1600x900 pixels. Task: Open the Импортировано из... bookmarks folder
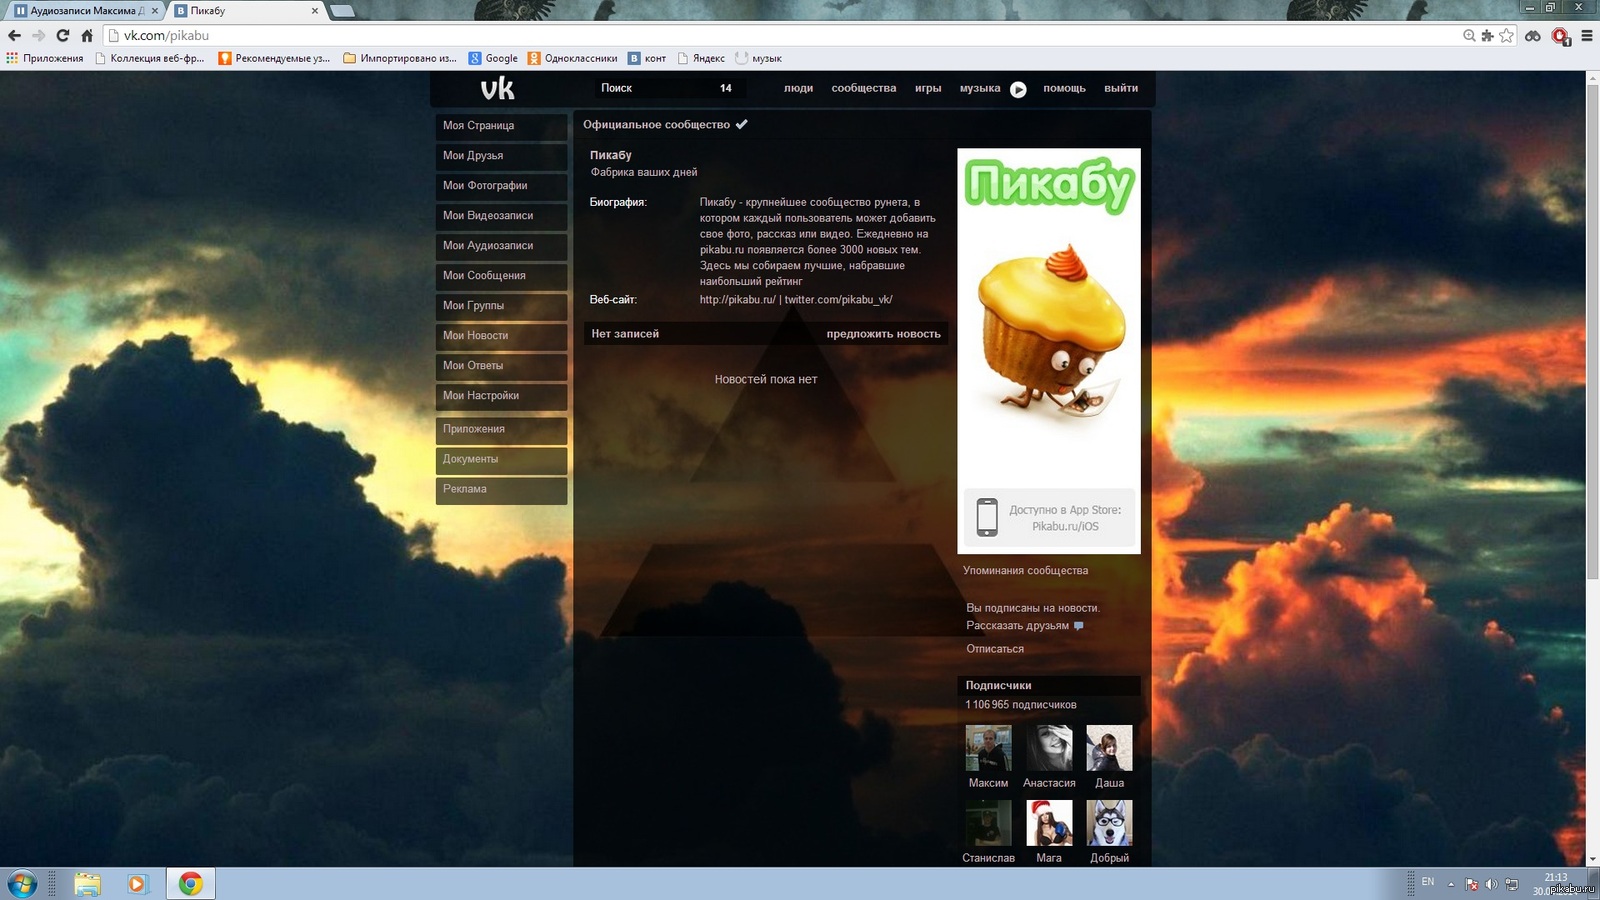click(399, 58)
